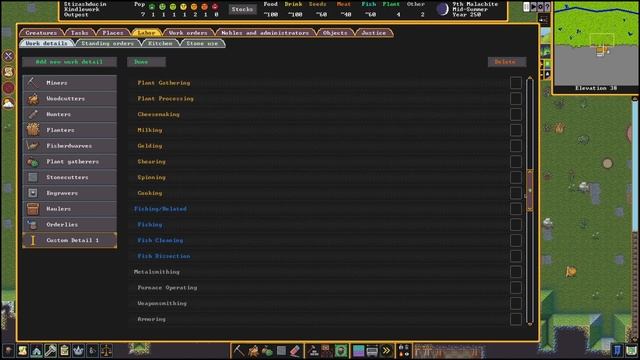Click the weather cloud icon on left edge

pos(8,104)
